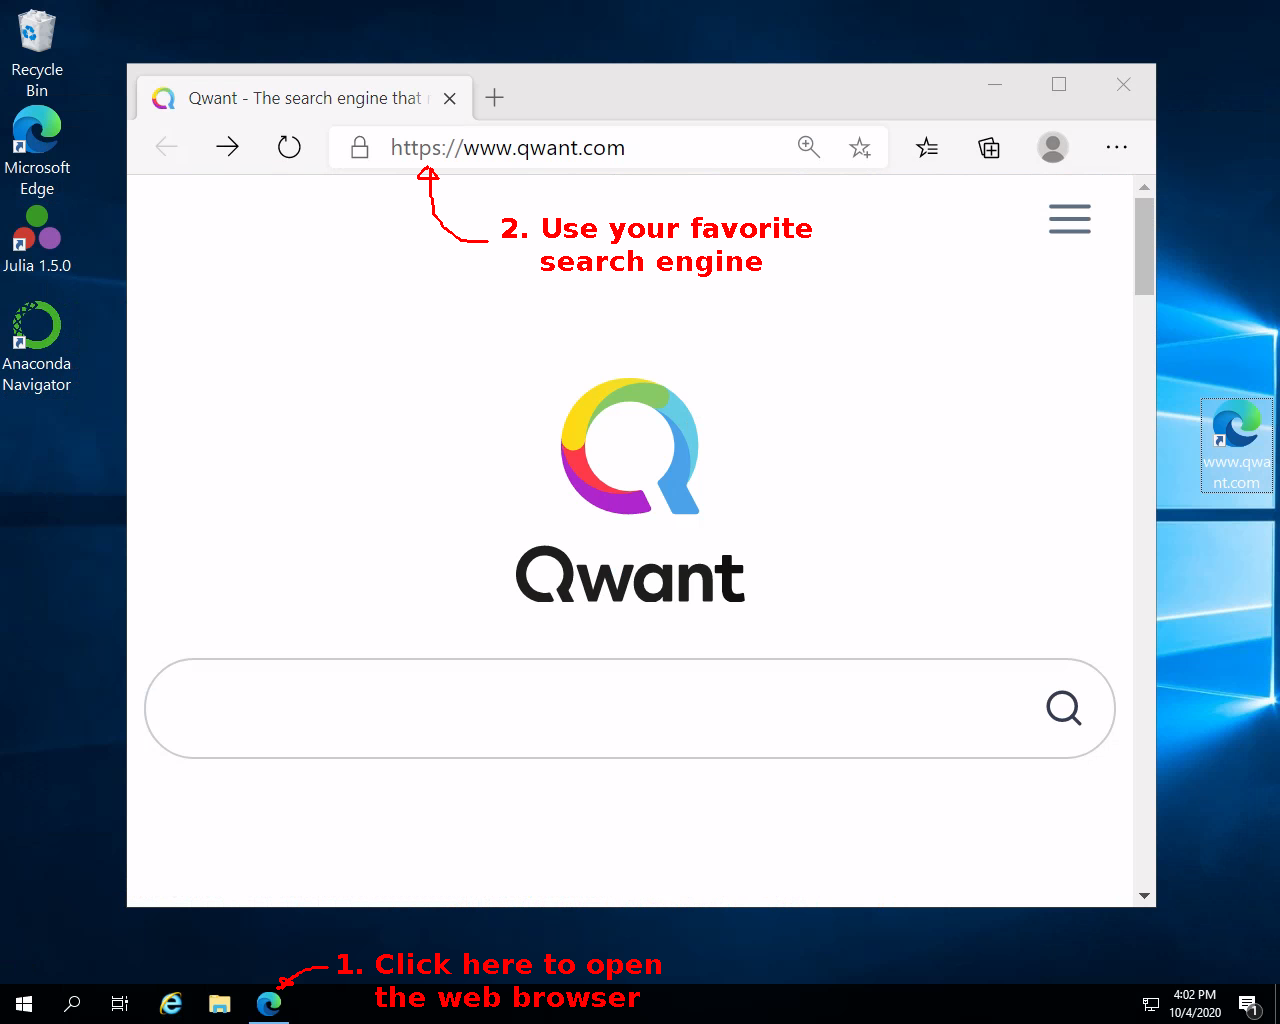The width and height of the screenshot is (1280, 1024).
Task: Select the www.qwant.com desktop shortcut
Action: (1237, 445)
